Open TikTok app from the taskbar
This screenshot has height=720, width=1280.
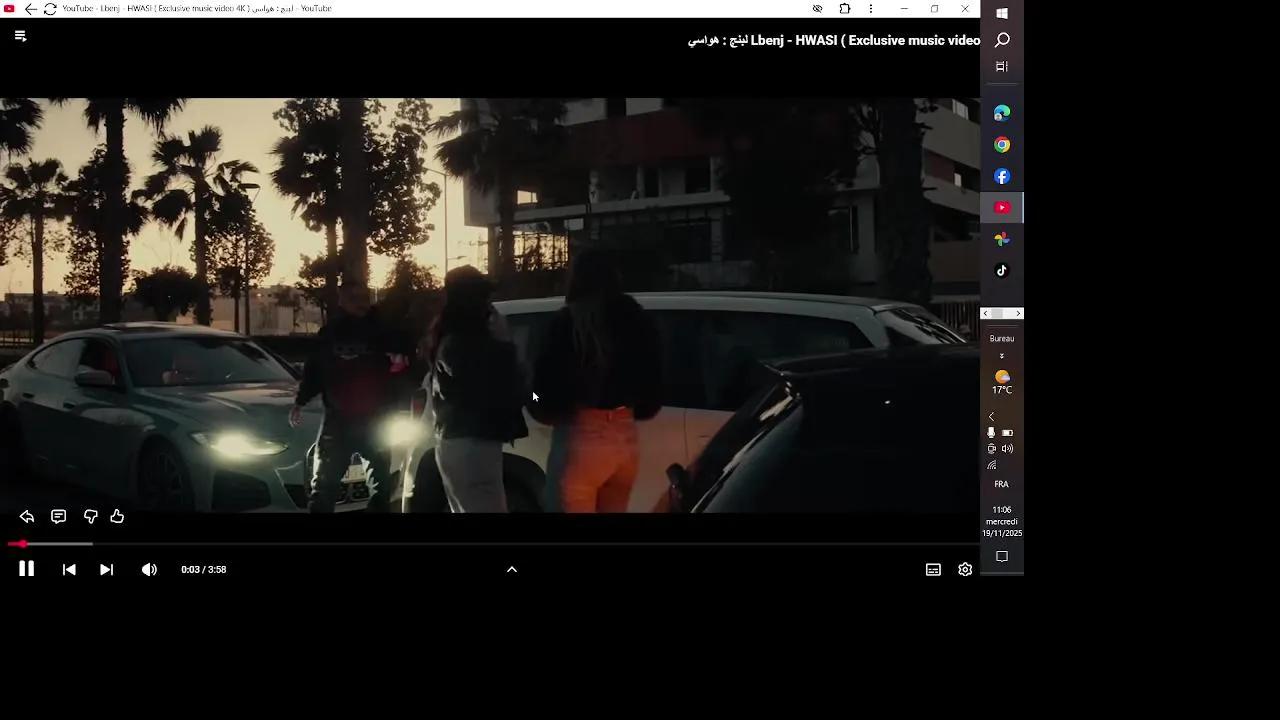pos(1002,271)
